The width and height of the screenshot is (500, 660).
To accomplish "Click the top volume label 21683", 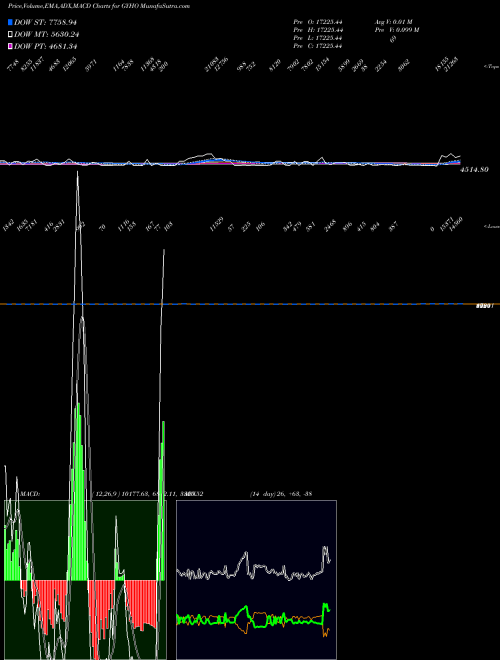I will (212, 64).
